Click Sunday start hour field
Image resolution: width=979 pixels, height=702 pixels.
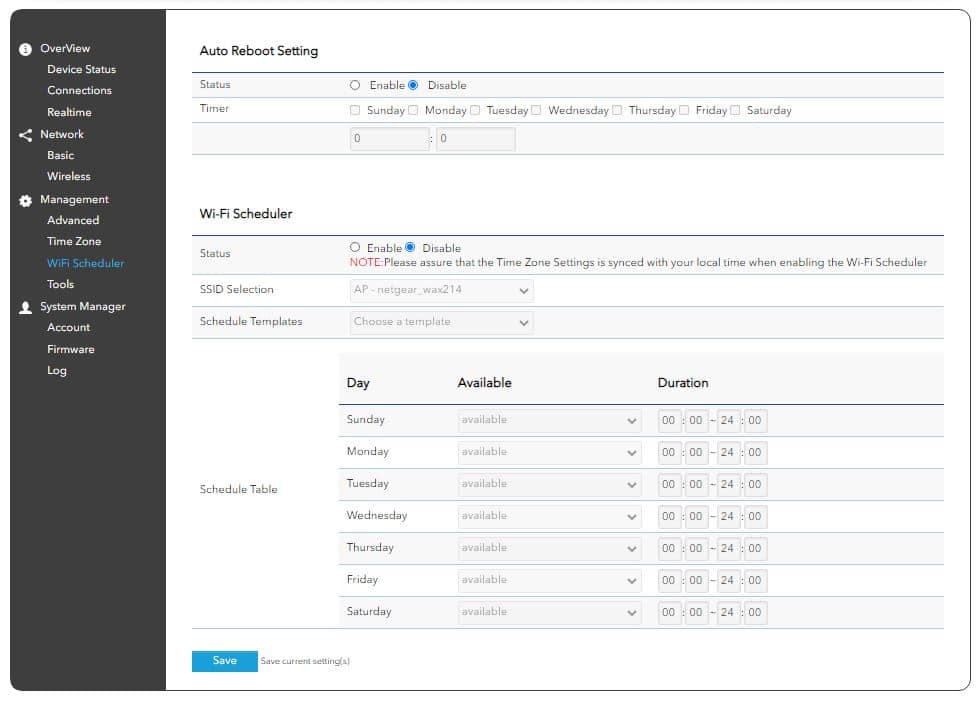[669, 421]
